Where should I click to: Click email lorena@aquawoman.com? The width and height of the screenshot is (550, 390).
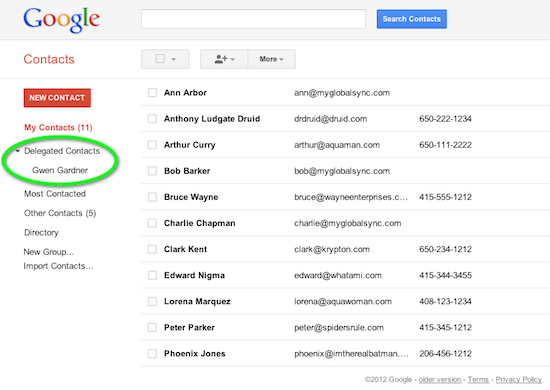[343, 302]
